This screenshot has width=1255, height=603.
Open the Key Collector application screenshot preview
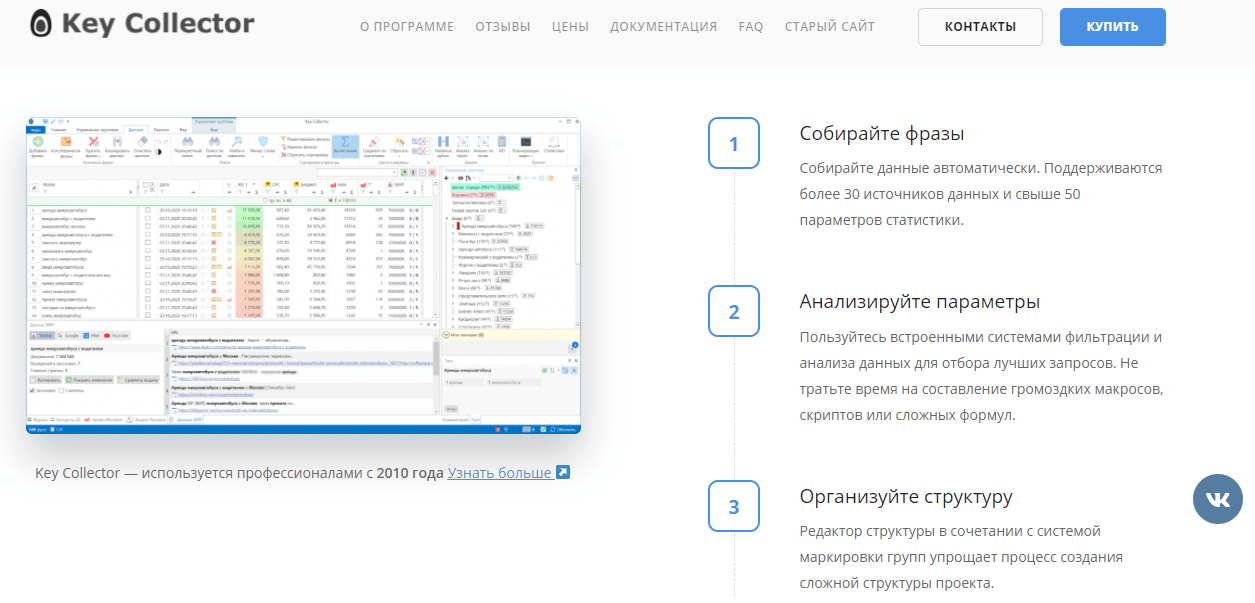[303, 276]
